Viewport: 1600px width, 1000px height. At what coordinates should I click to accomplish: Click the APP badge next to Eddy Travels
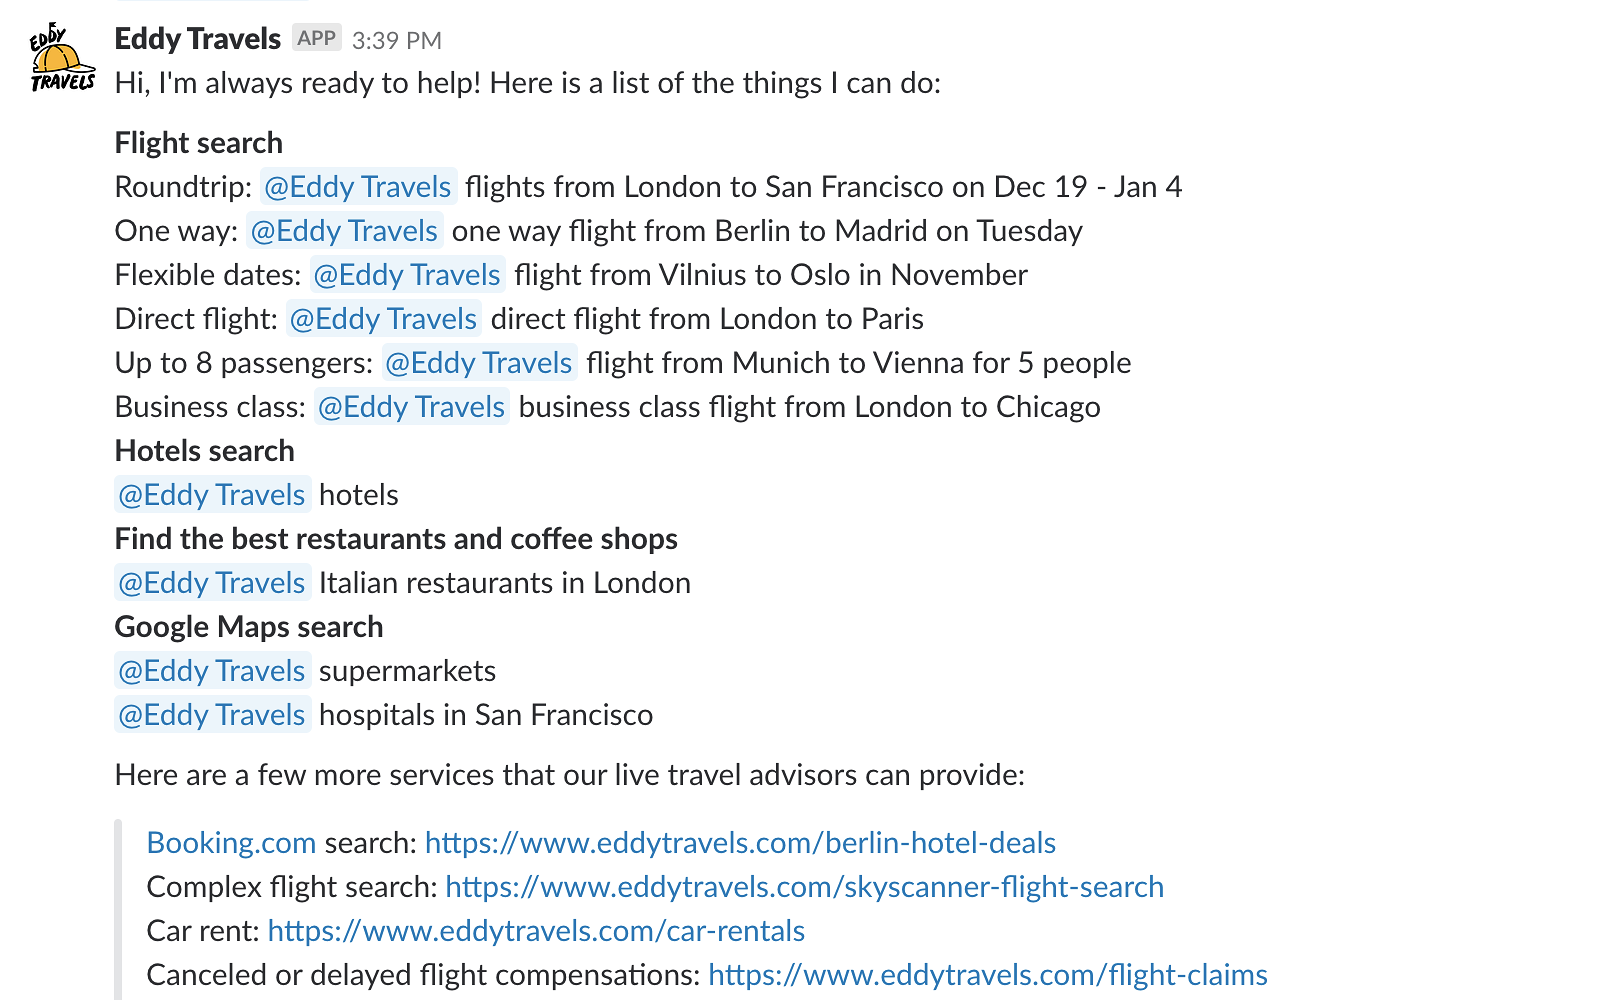(x=317, y=37)
